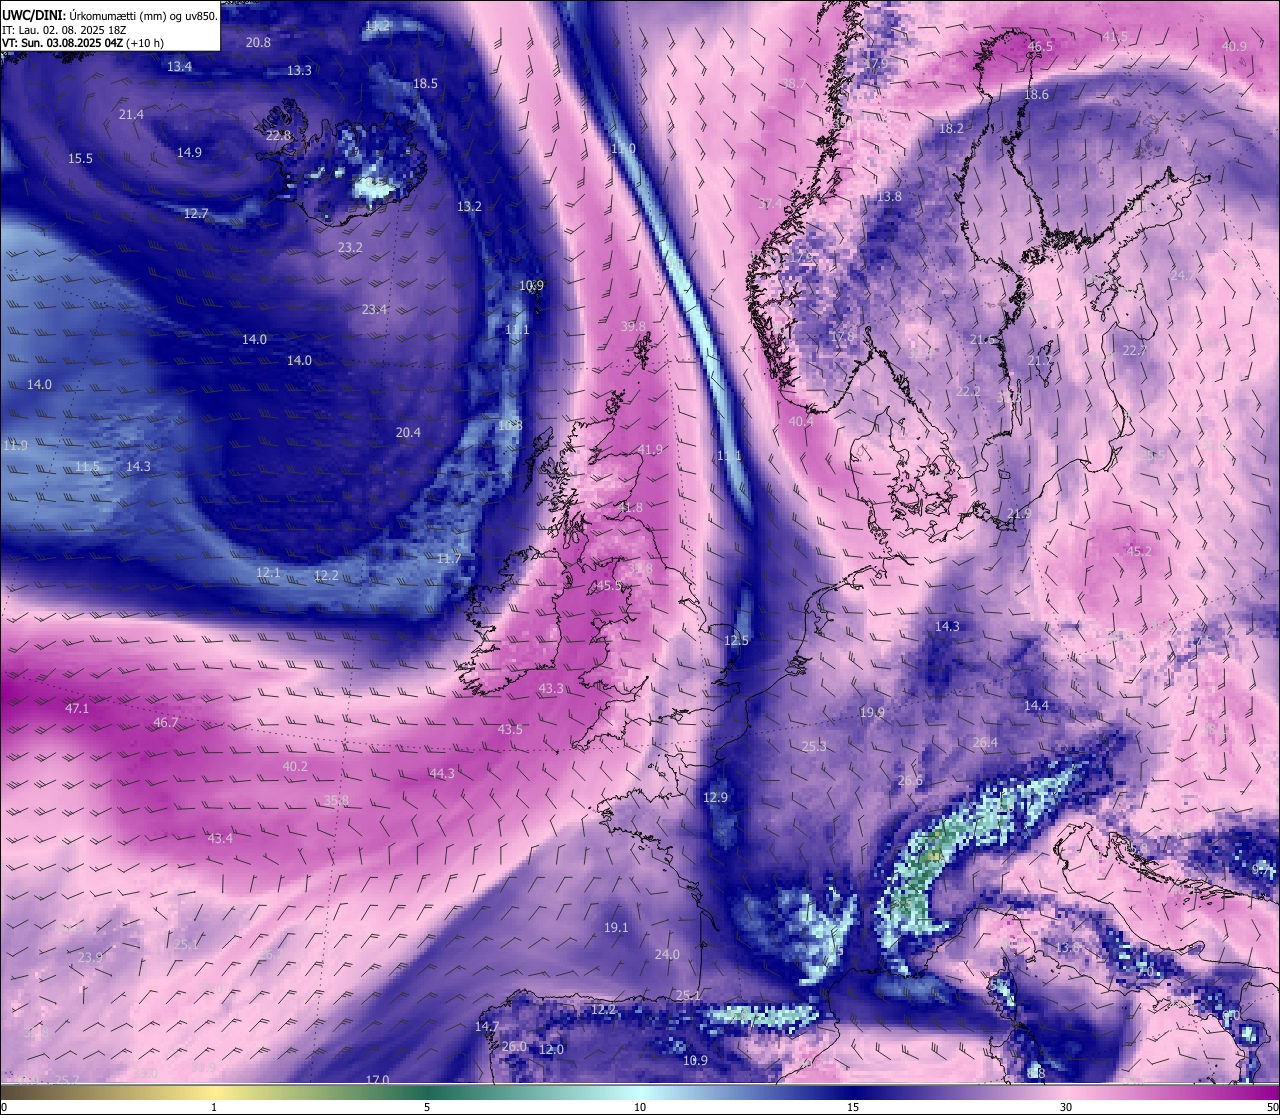
Task: Click the 5 tick on the color scale
Action: pos(427,1107)
